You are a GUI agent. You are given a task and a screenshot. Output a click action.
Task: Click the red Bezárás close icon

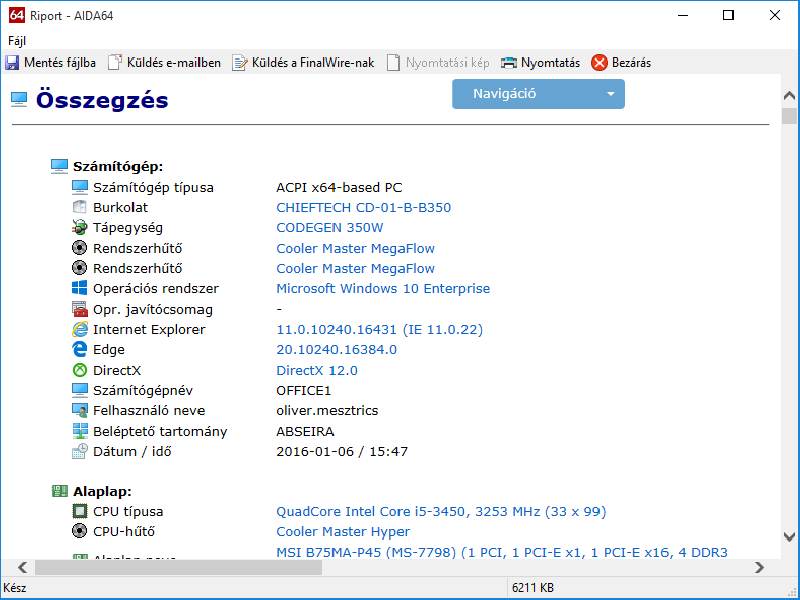pyautogui.click(x=599, y=63)
